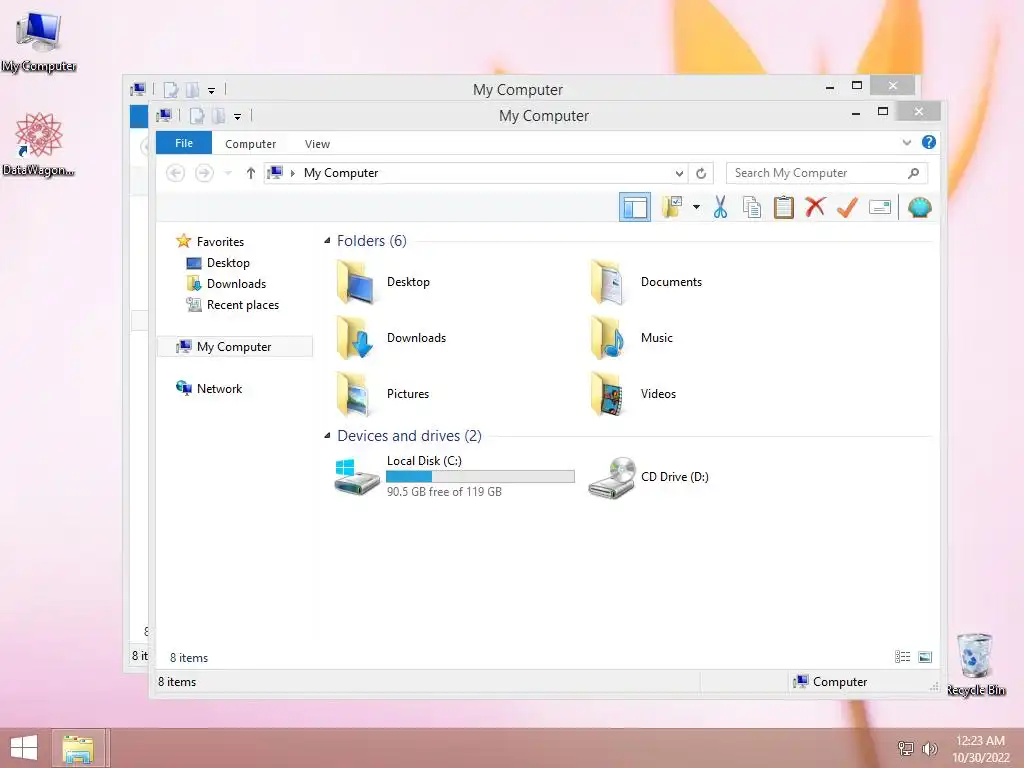The height and width of the screenshot is (768, 1024).
Task: Open folder options toolbar icon
Action: pos(672,208)
